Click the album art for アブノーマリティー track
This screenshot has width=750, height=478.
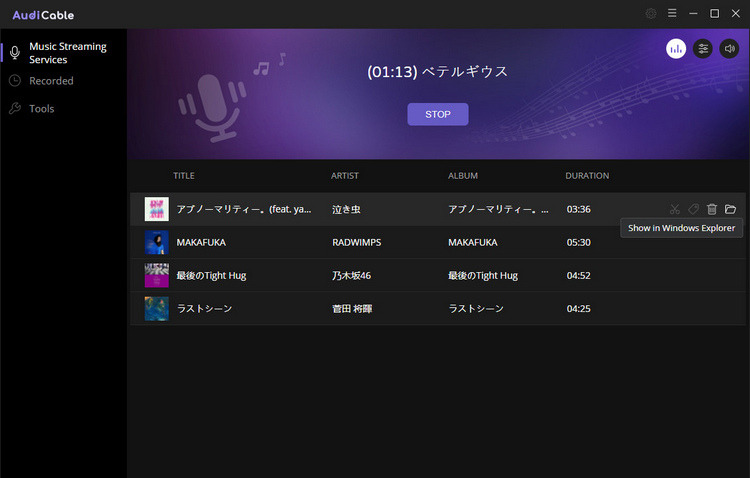point(157,209)
